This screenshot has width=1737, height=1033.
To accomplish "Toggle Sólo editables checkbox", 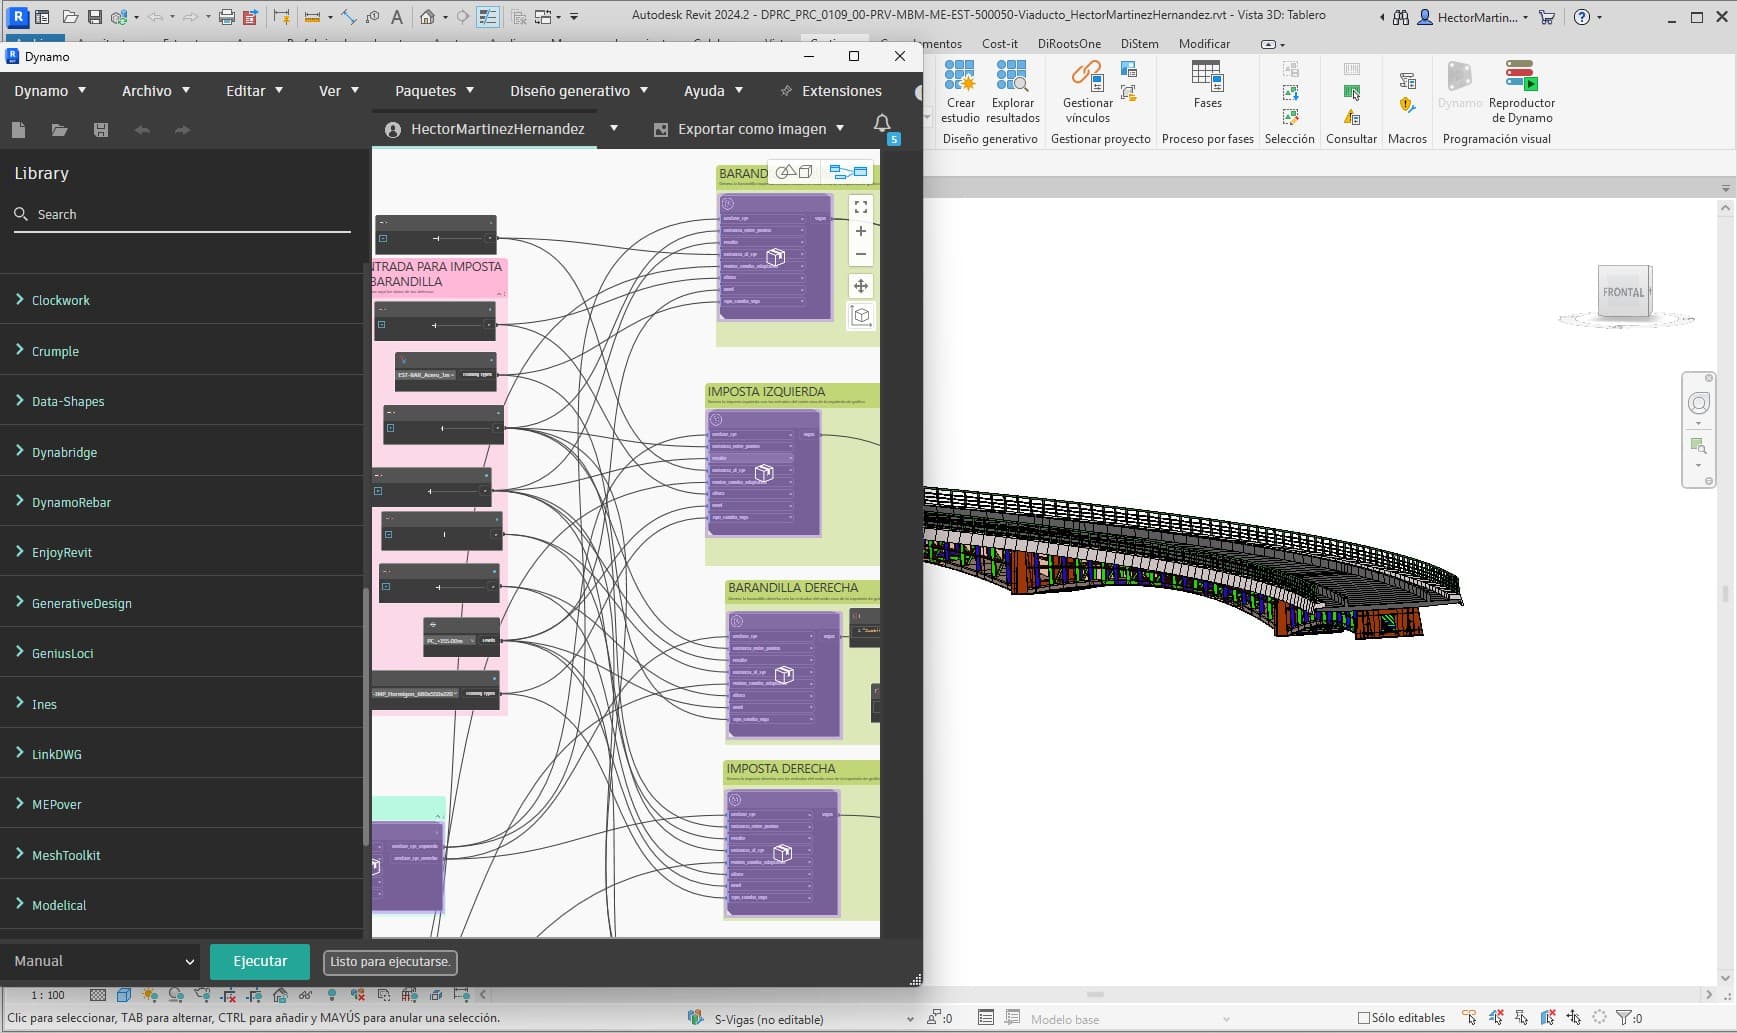I will [x=1363, y=1018].
